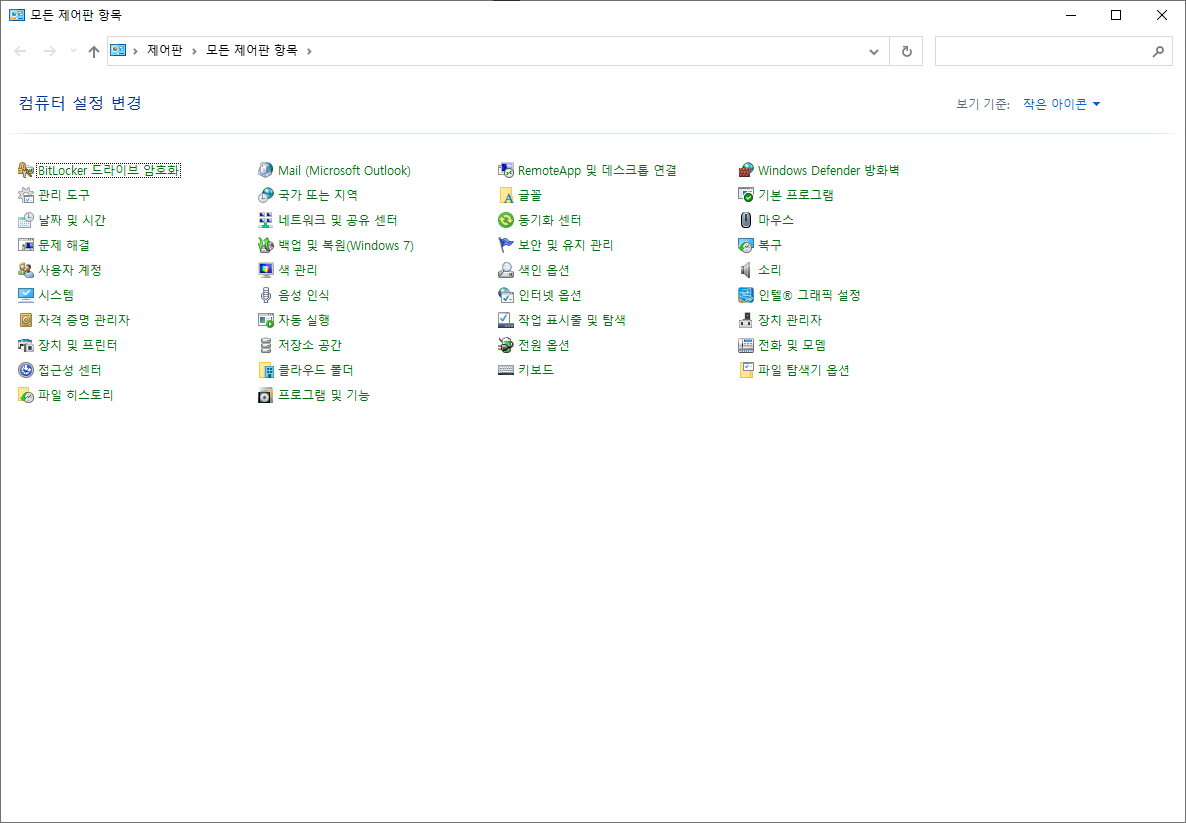Image resolution: width=1186 pixels, height=823 pixels.
Task: Open 전원 옵션 link
Action: 544,345
